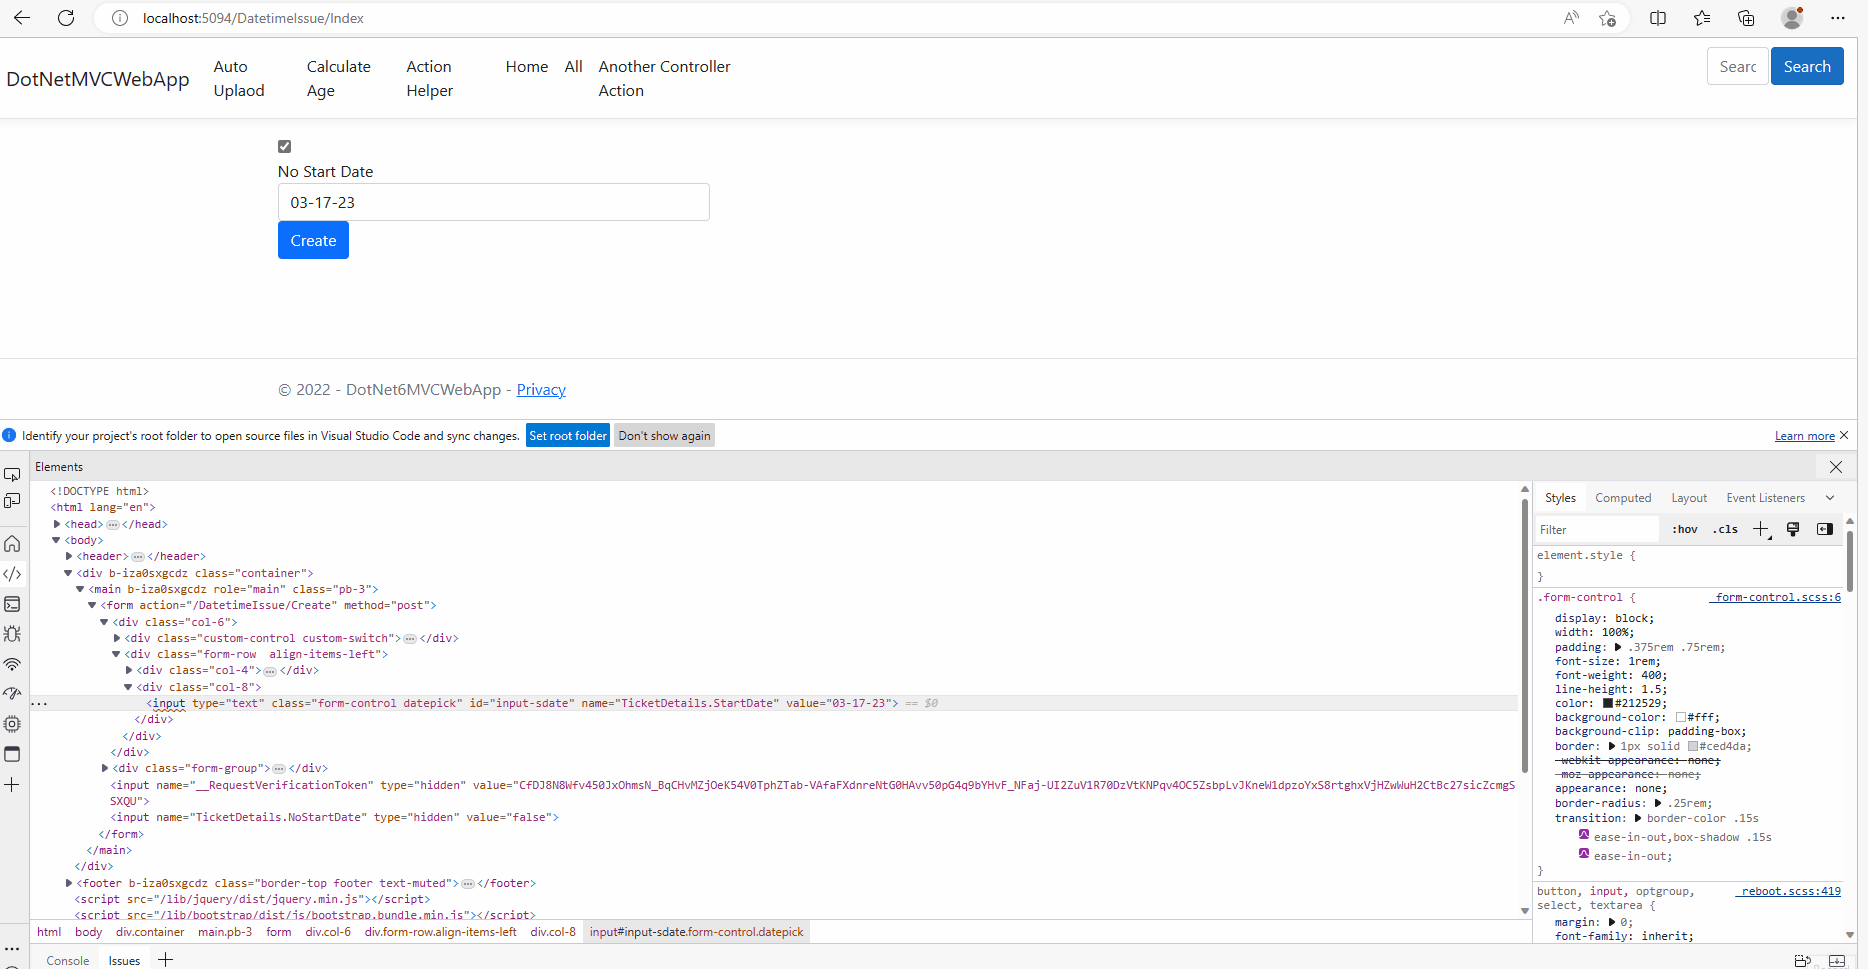
Task: Open the Performance gauge tool
Action: point(12,693)
